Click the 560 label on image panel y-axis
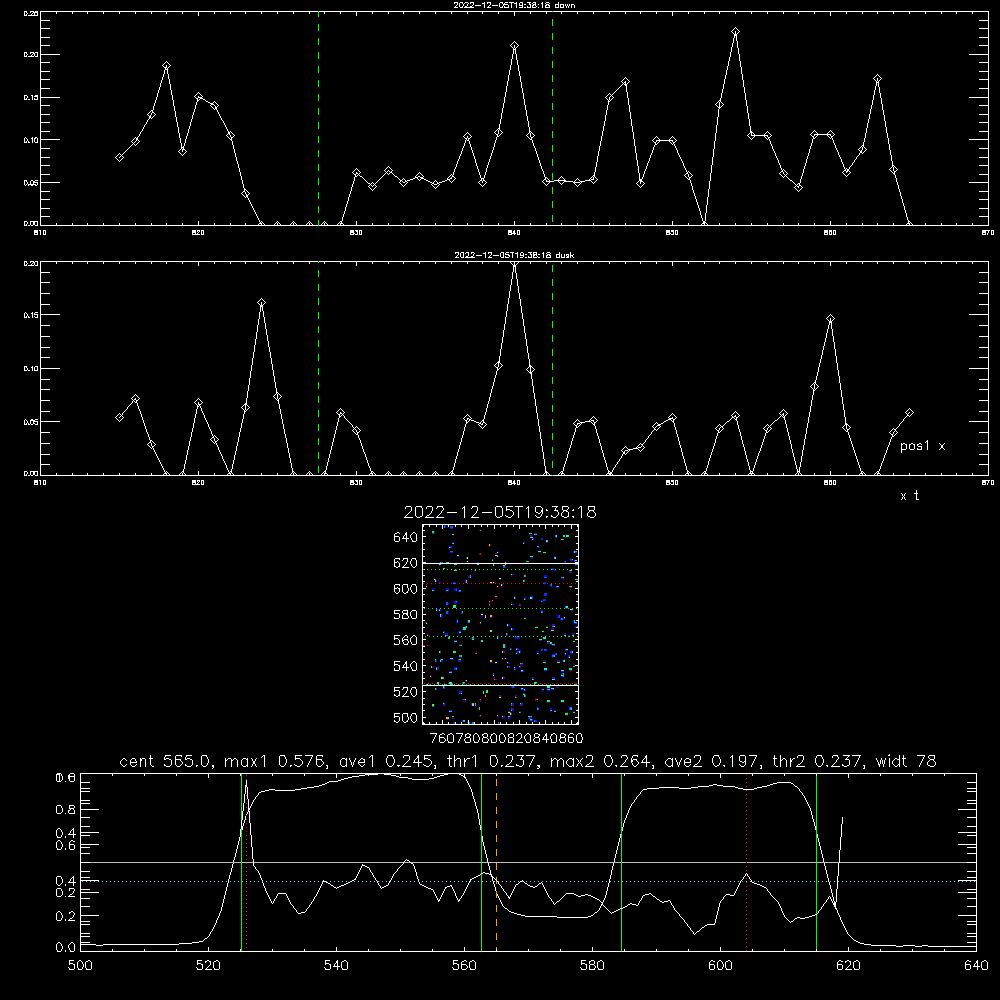Image resolution: width=1000 pixels, height=1000 pixels. pyautogui.click(x=406, y=640)
